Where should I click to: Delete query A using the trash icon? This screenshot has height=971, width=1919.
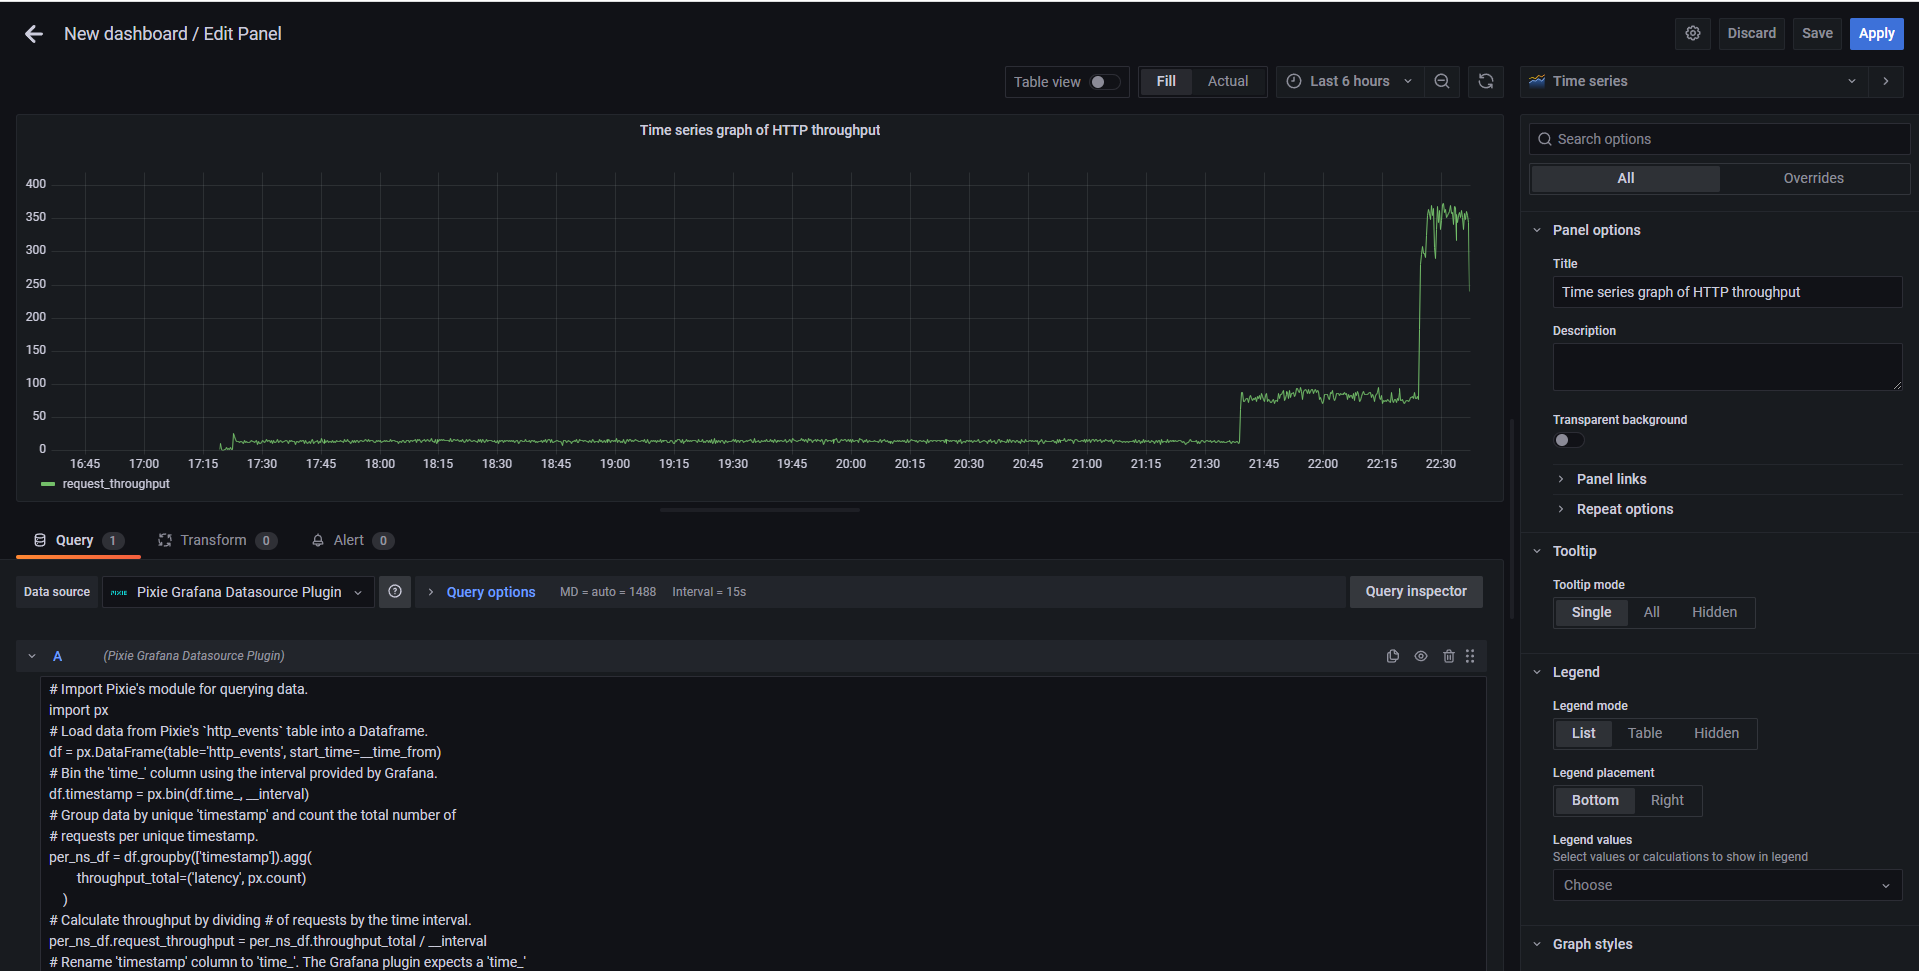[1448, 656]
